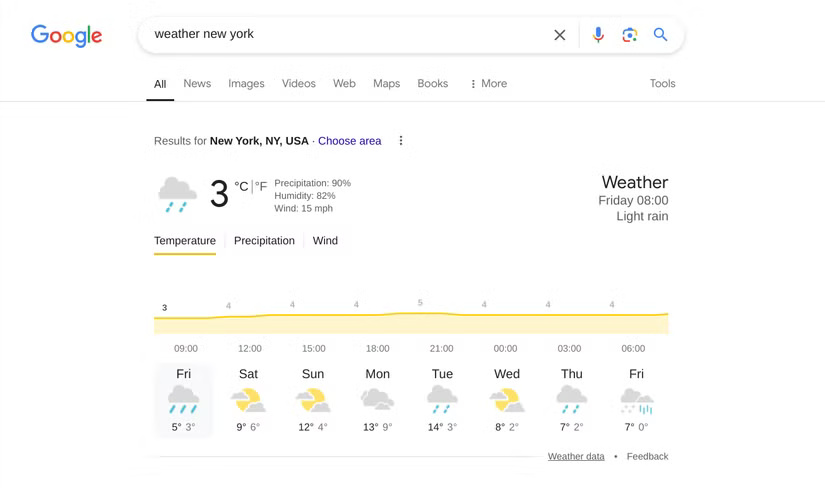
Task: Switch units to °C
Action: (241, 186)
